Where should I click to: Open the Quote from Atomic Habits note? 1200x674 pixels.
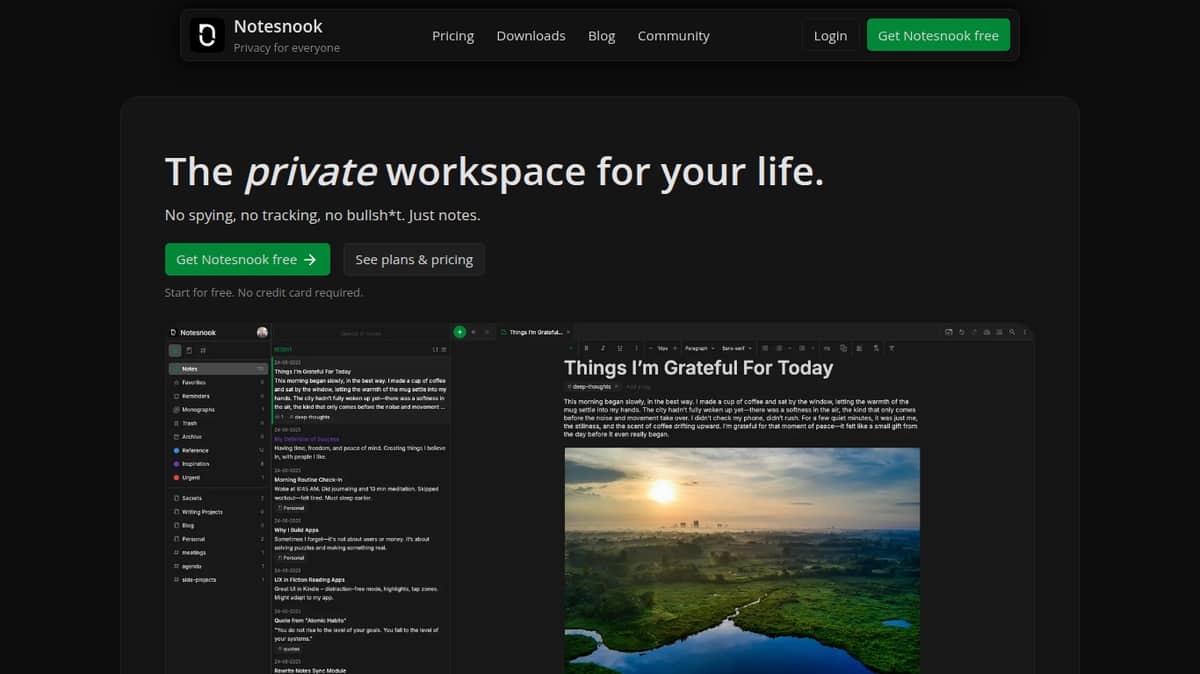tap(360, 630)
